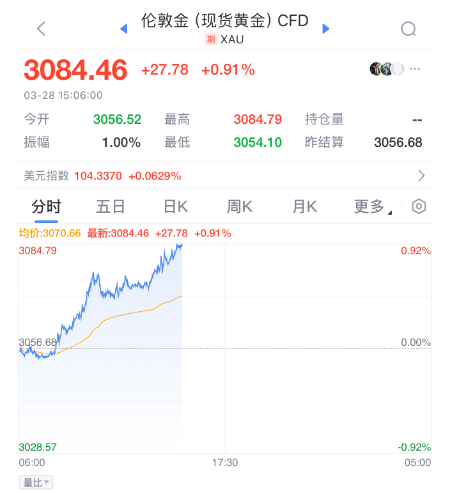This screenshot has width=450, height=491.
Task: Switch to the 月K tab
Action: pos(304,207)
